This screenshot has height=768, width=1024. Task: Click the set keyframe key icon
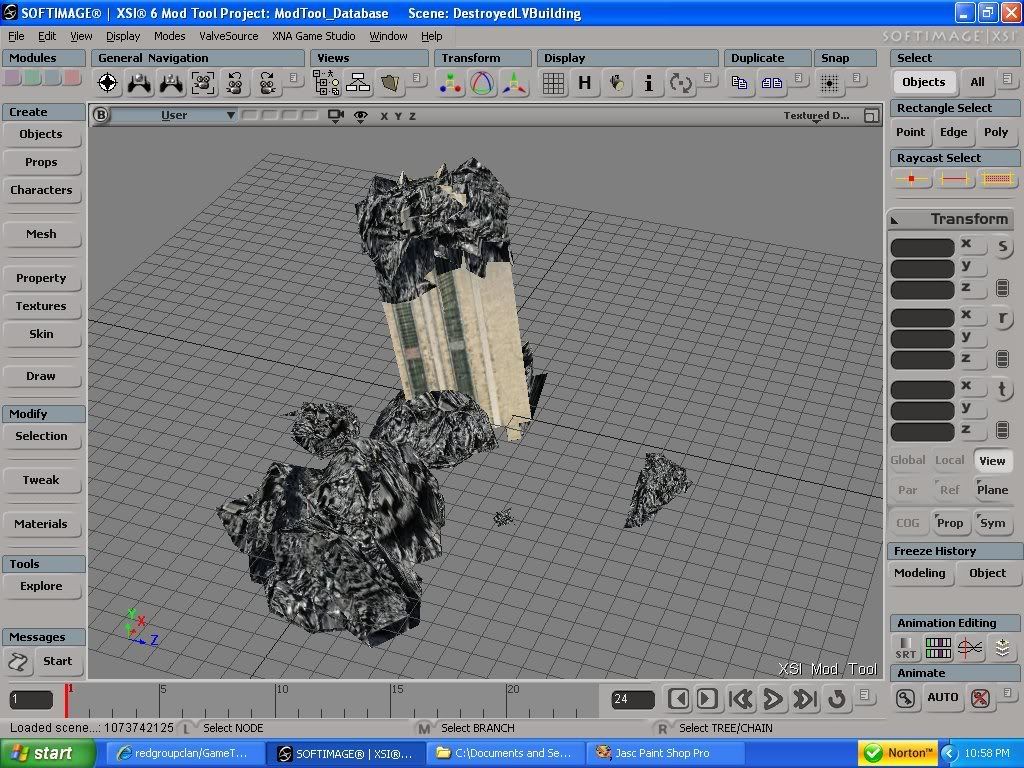tap(905, 698)
